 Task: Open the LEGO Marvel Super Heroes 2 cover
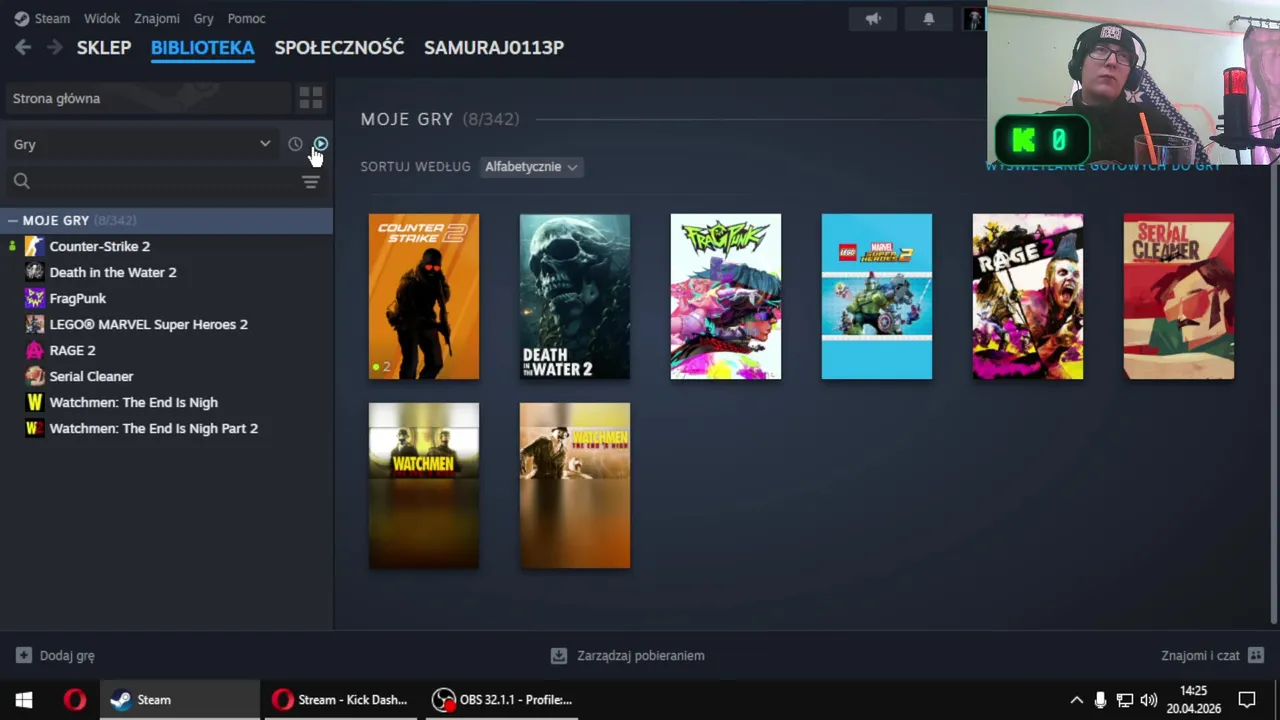coord(877,297)
